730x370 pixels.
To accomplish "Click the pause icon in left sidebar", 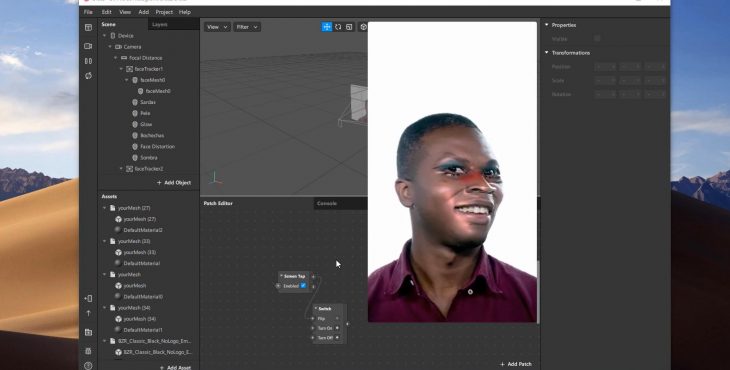I will tap(88, 61).
